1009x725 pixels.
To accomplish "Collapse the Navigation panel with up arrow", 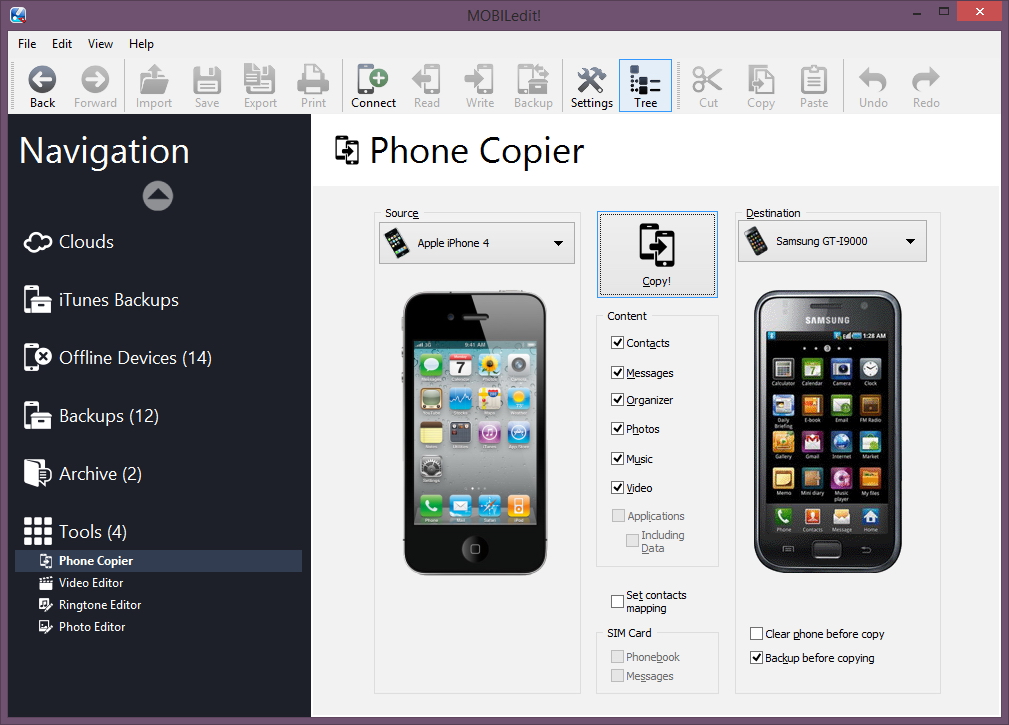I will [158, 196].
